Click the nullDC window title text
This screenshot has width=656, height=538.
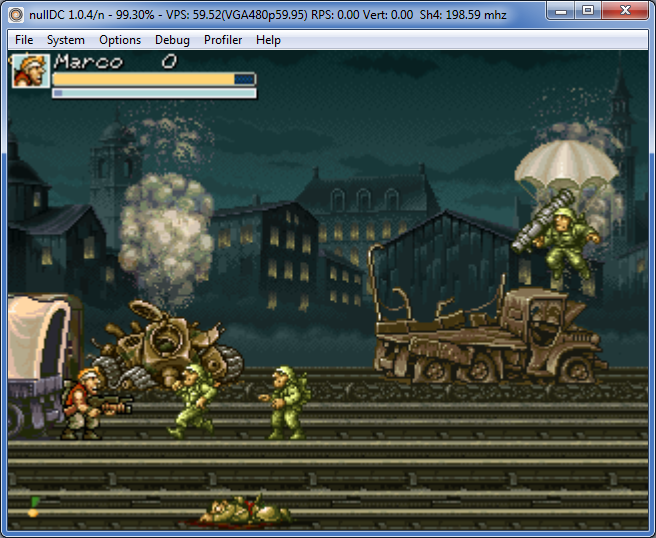tap(268, 15)
